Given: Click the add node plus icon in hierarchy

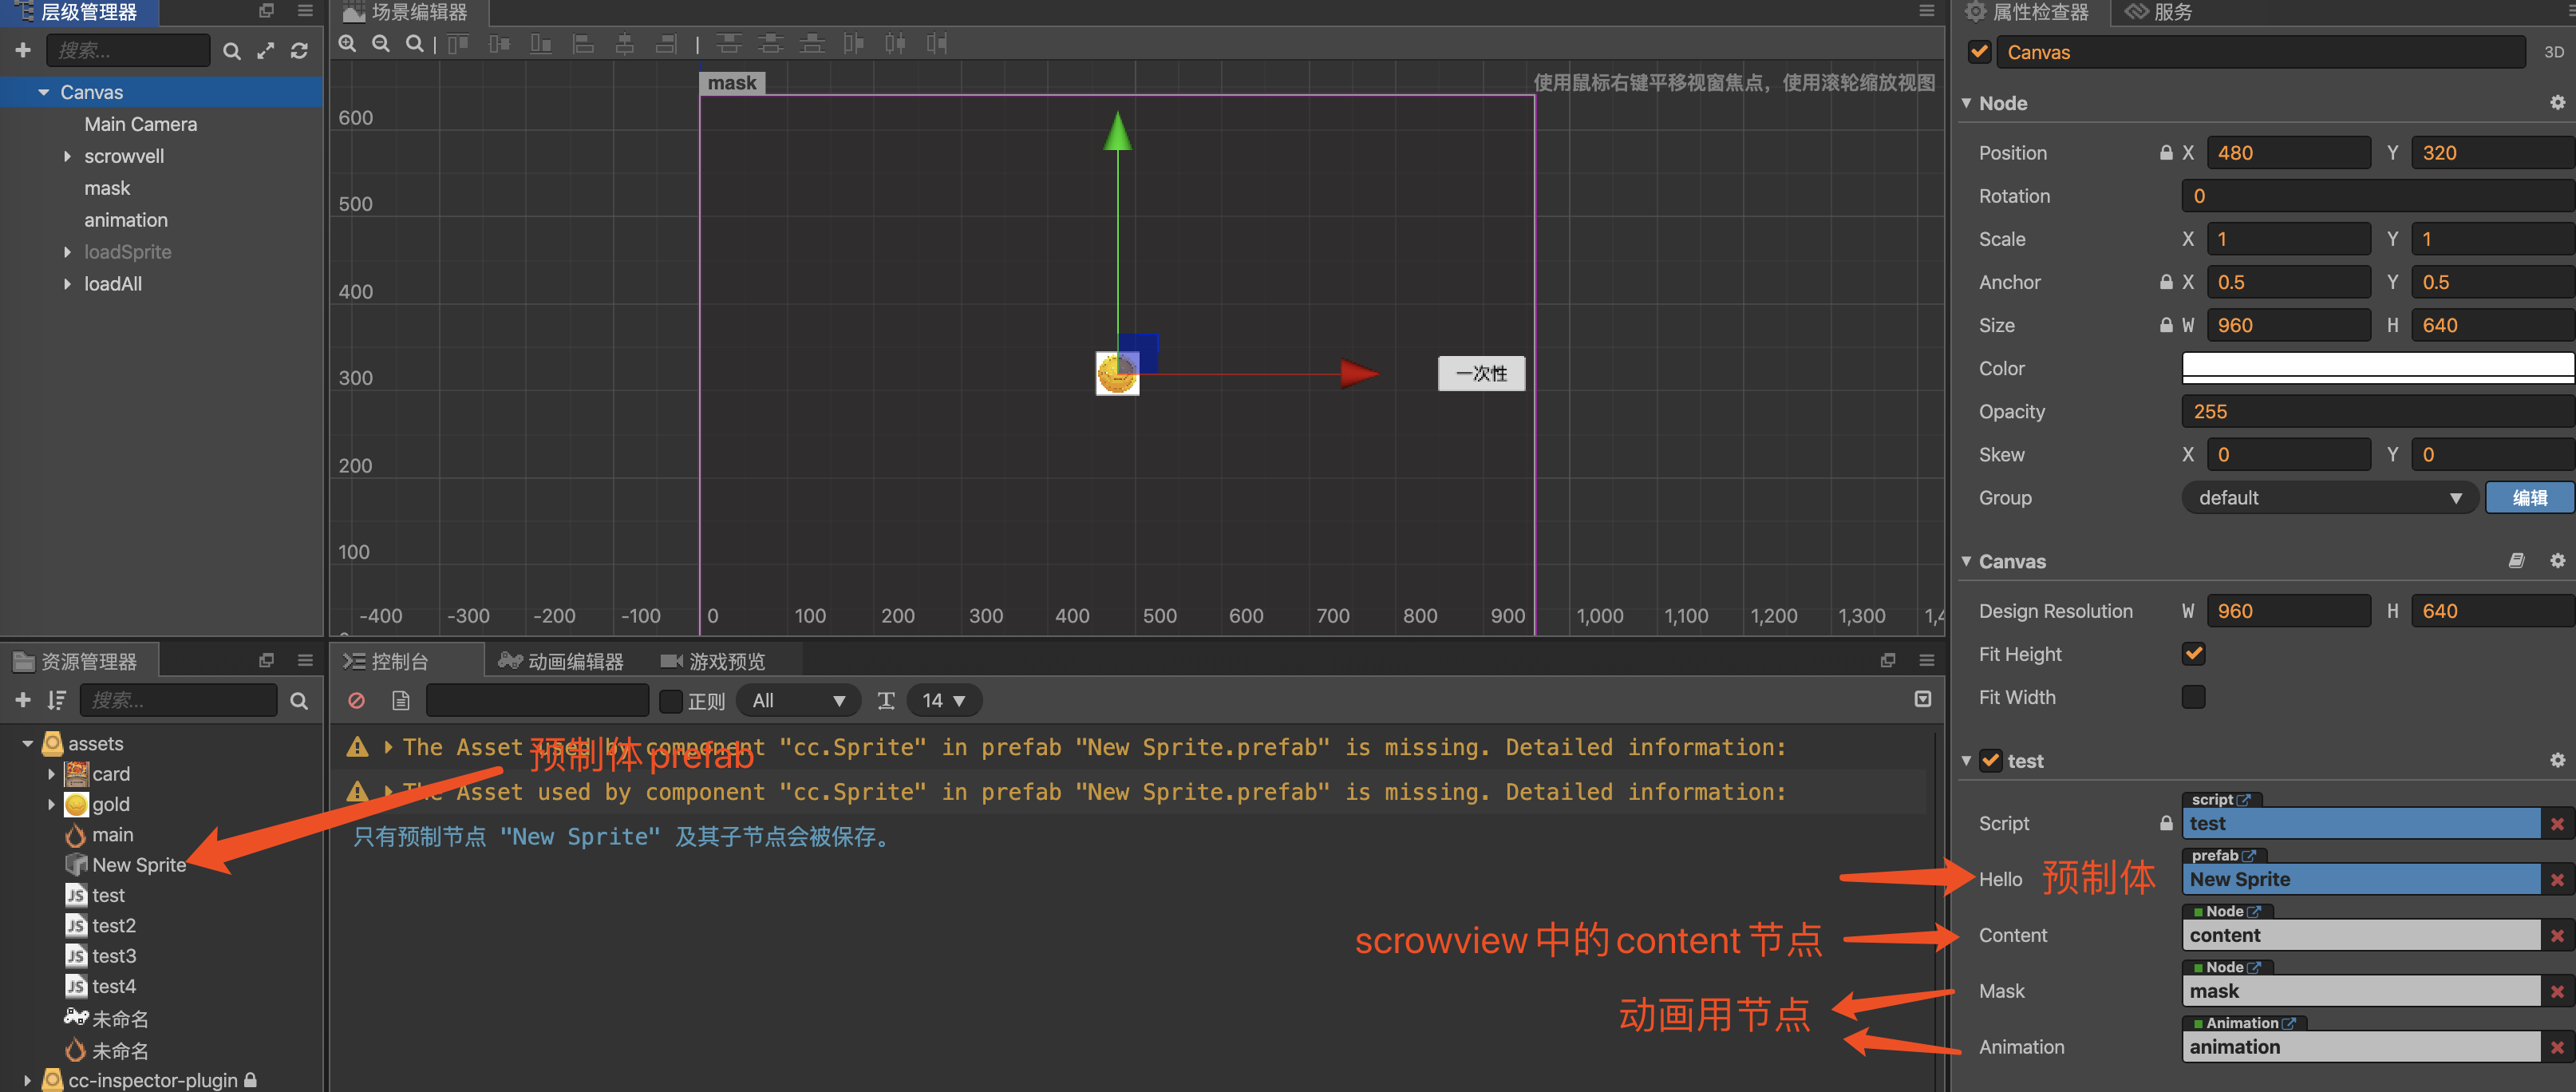Looking at the screenshot, I should 22,50.
